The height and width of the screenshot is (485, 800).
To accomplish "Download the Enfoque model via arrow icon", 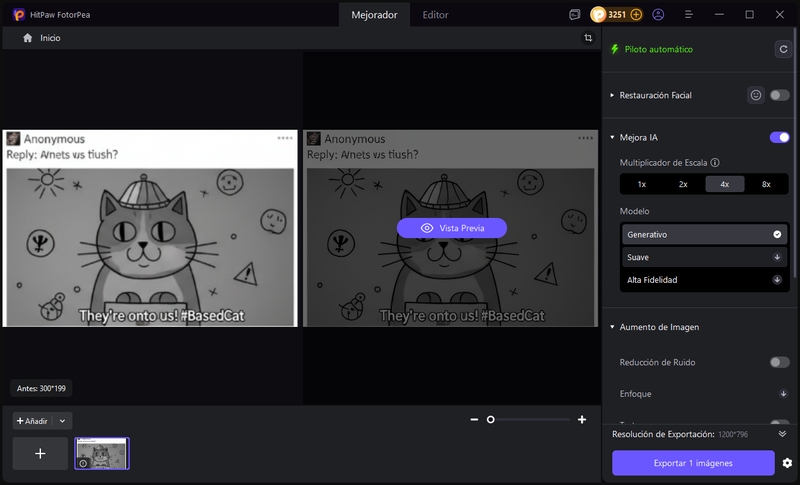I will tap(783, 394).
